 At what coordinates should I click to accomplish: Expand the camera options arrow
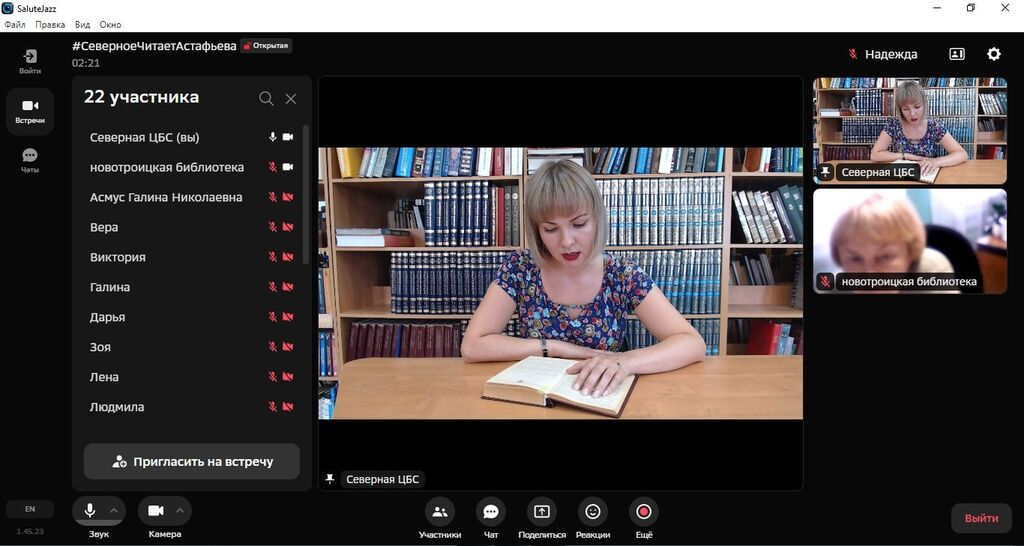point(180,511)
